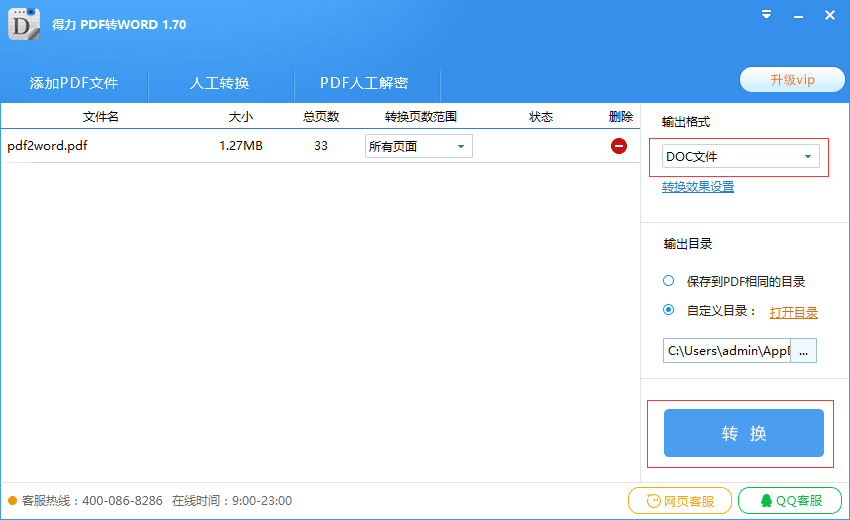Minimize the 得力 PDF转WORD window
This screenshot has height=520, width=850.
pyautogui.click(x=798, y=16)
